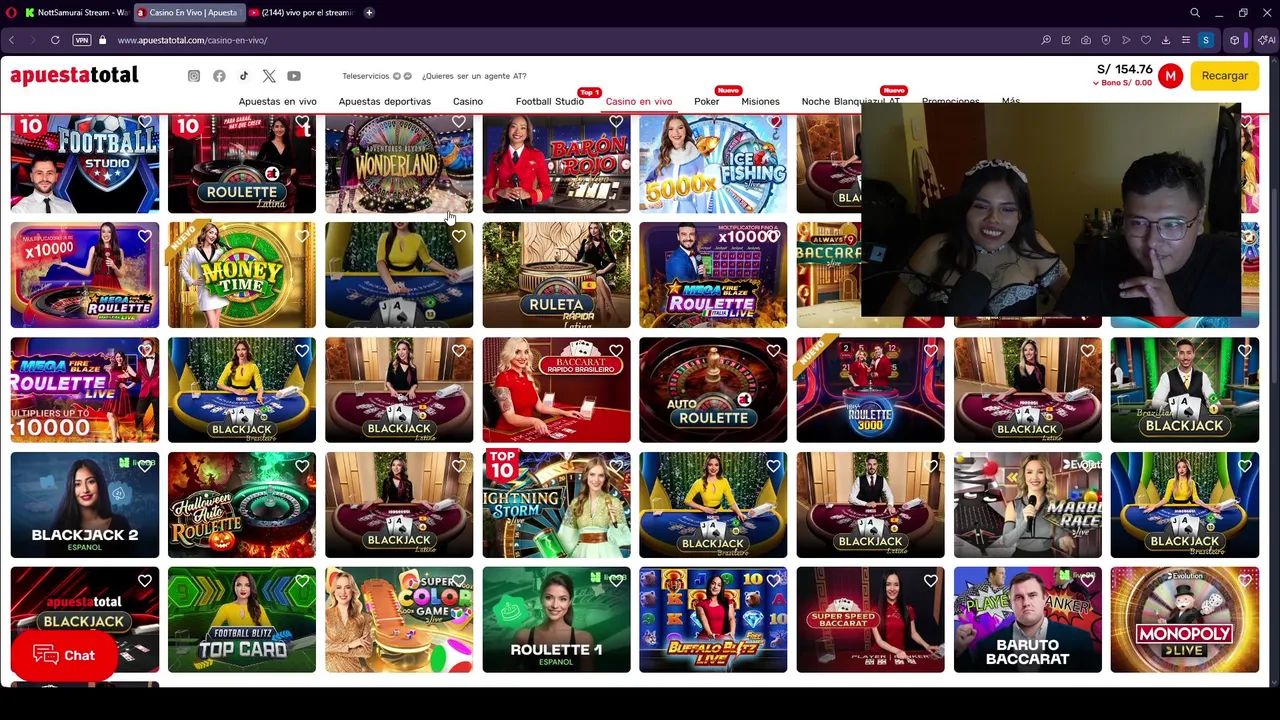This screenshot has width=1280, height=720.
Task: Open Lightning Storm game thumbnail
Action: click(x=556, y=505)
